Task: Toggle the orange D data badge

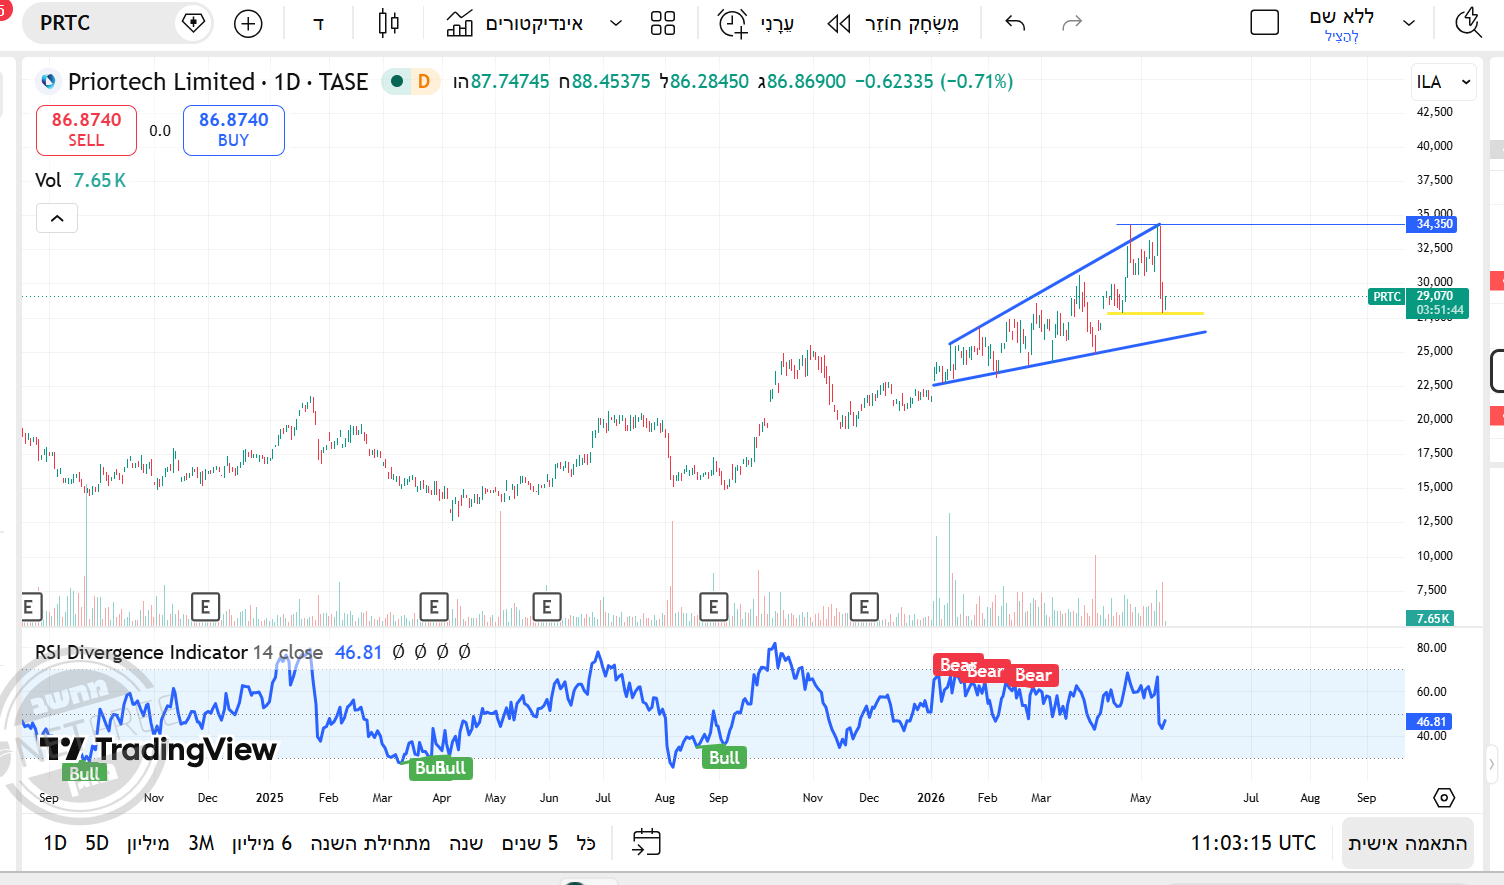Action: pyautogui.click(x=424, y=81)
